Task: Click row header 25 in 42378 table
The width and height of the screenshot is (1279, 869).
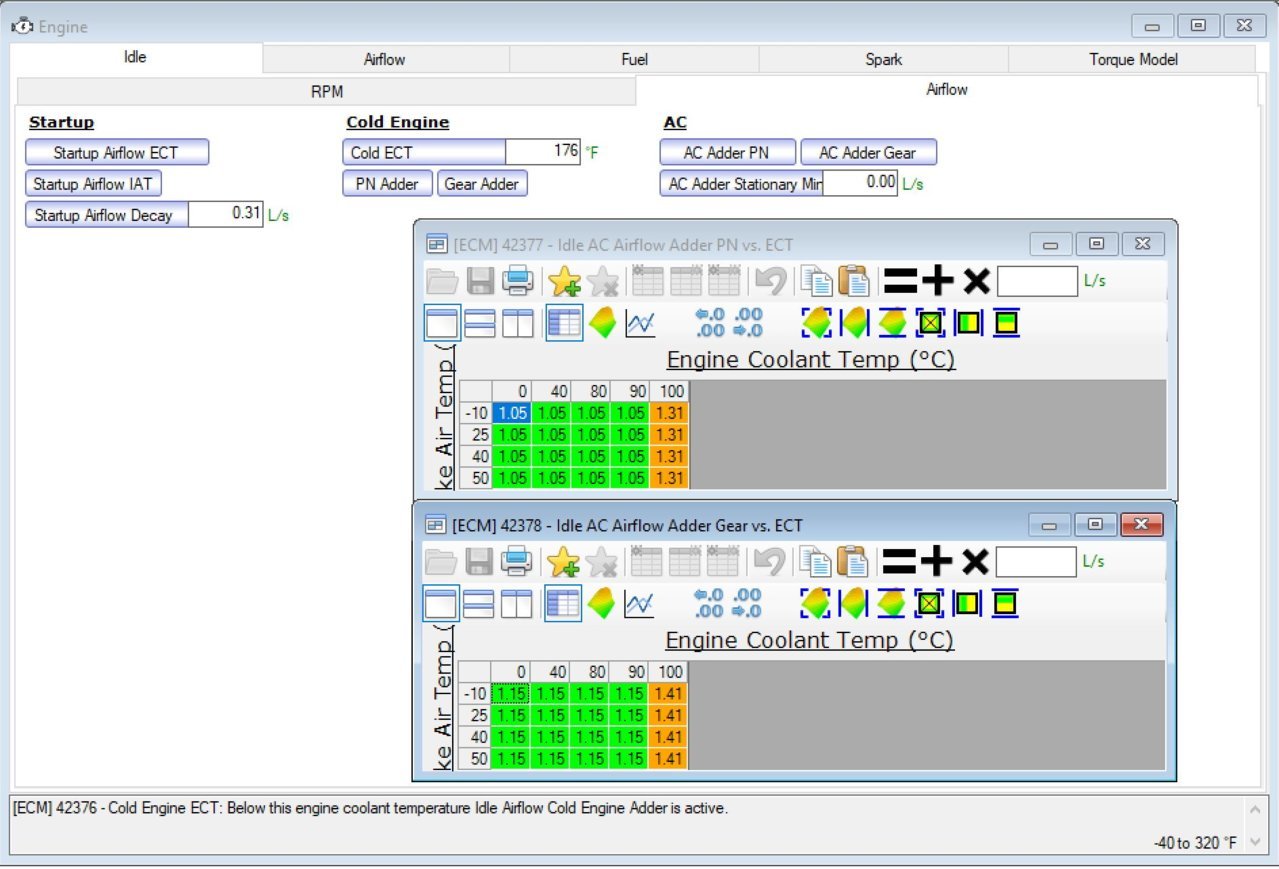Action: 475,716
